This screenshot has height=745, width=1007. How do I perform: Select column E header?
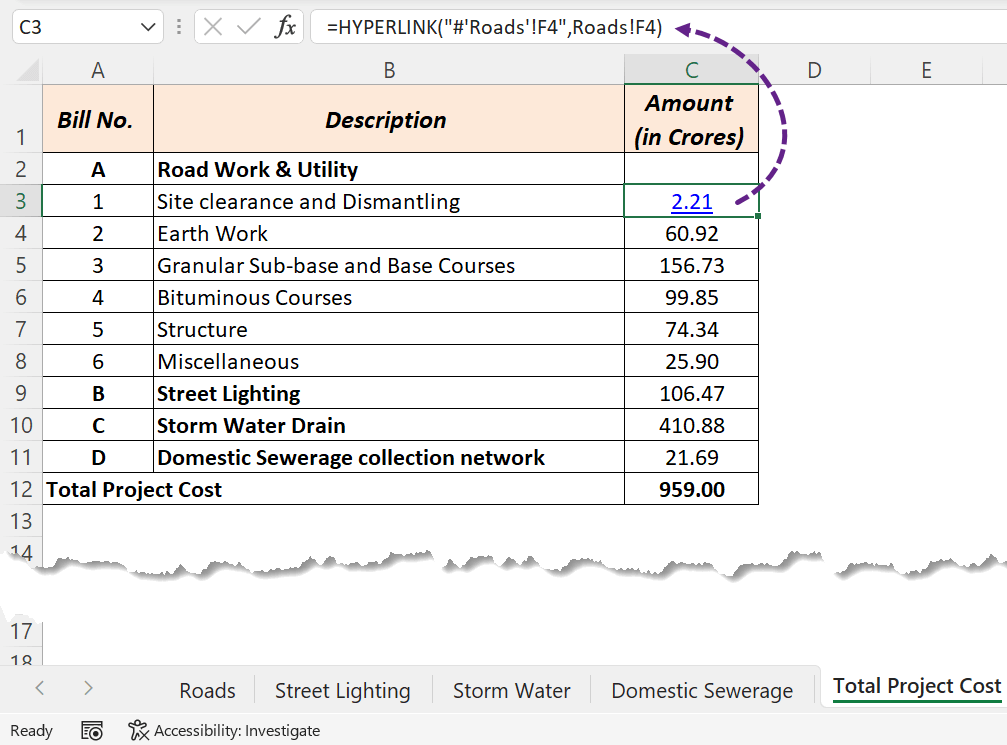point(926,69)
